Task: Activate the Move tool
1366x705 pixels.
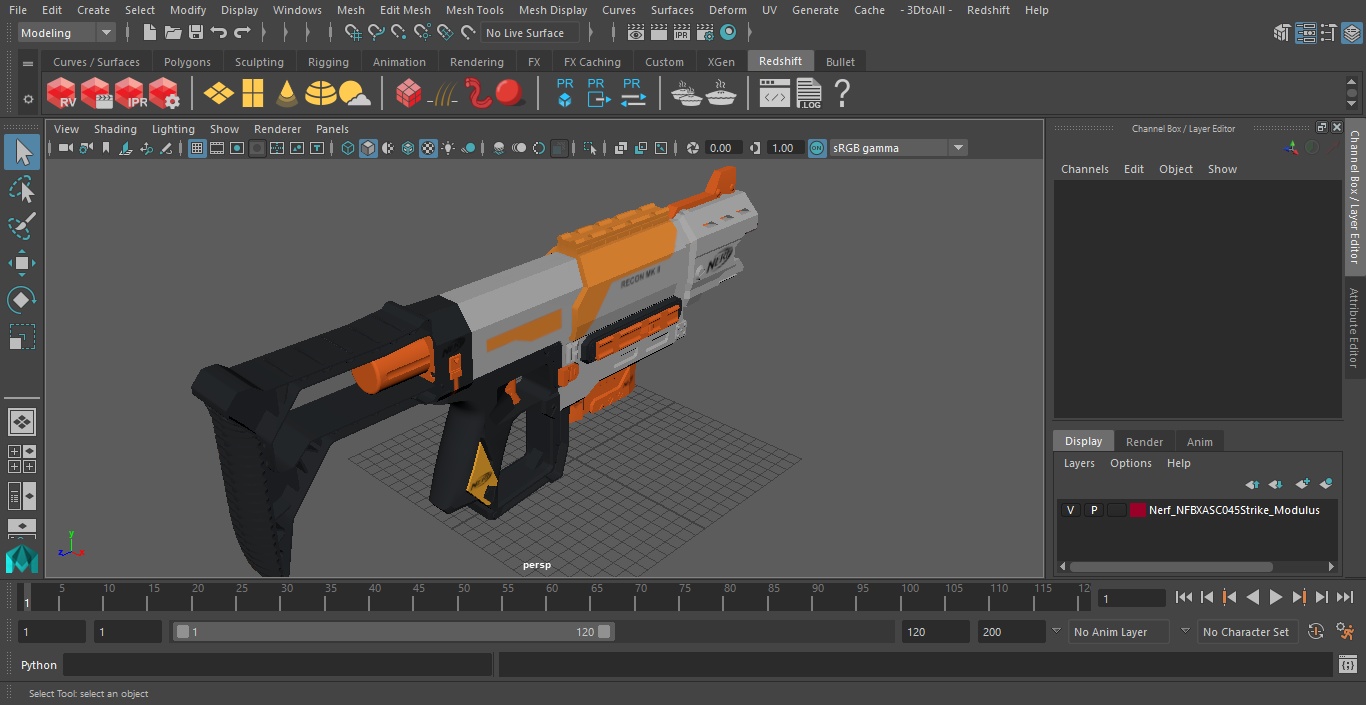Action: coord(22,263)
